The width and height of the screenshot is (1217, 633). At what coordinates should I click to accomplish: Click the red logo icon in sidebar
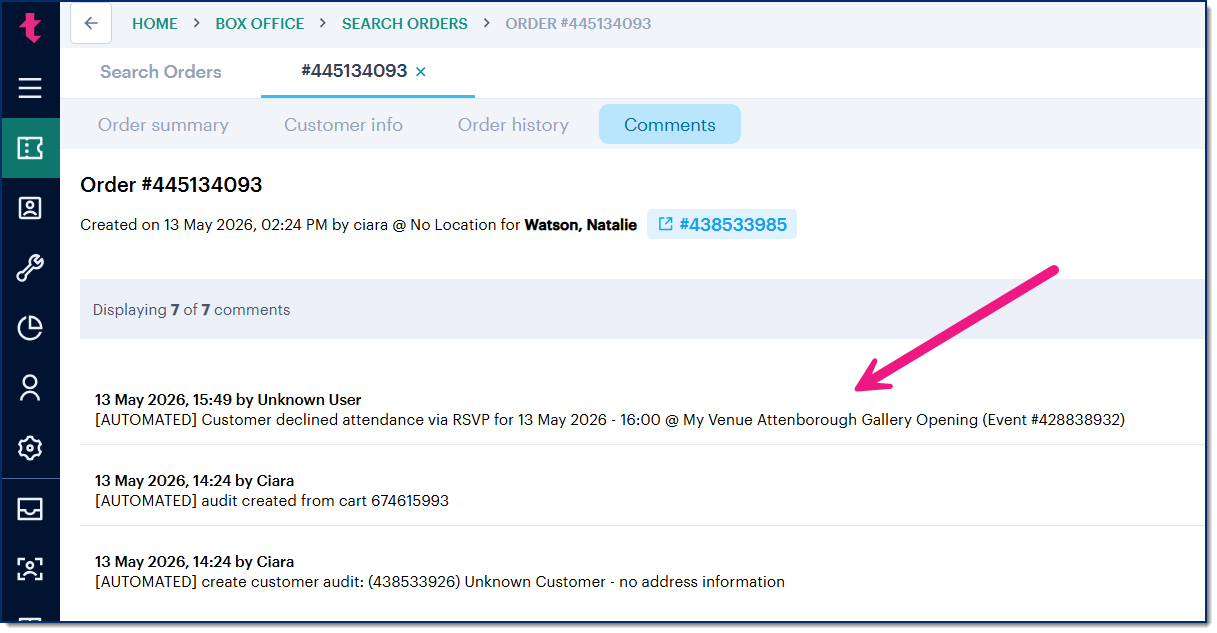point(31,27)
